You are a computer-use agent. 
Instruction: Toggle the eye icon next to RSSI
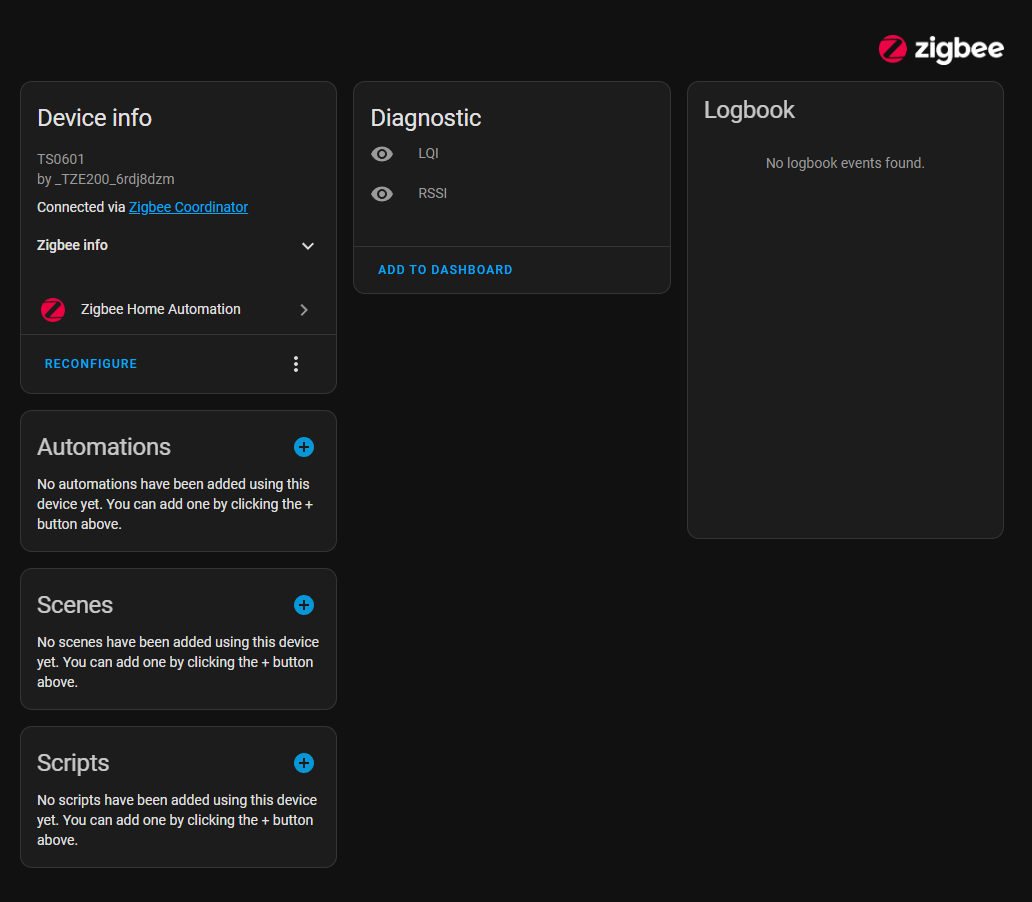point(382,194)
